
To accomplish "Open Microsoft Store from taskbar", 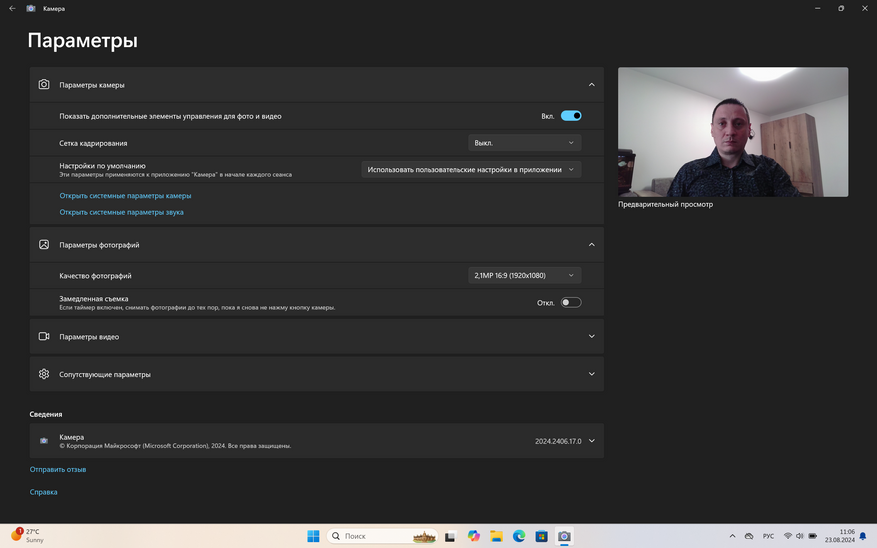I will click(541, 536).
